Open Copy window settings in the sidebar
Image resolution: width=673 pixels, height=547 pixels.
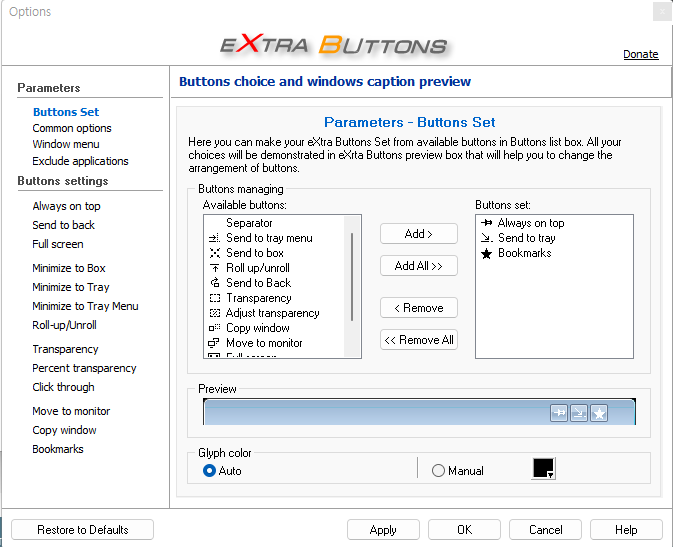tap(64, 430)
